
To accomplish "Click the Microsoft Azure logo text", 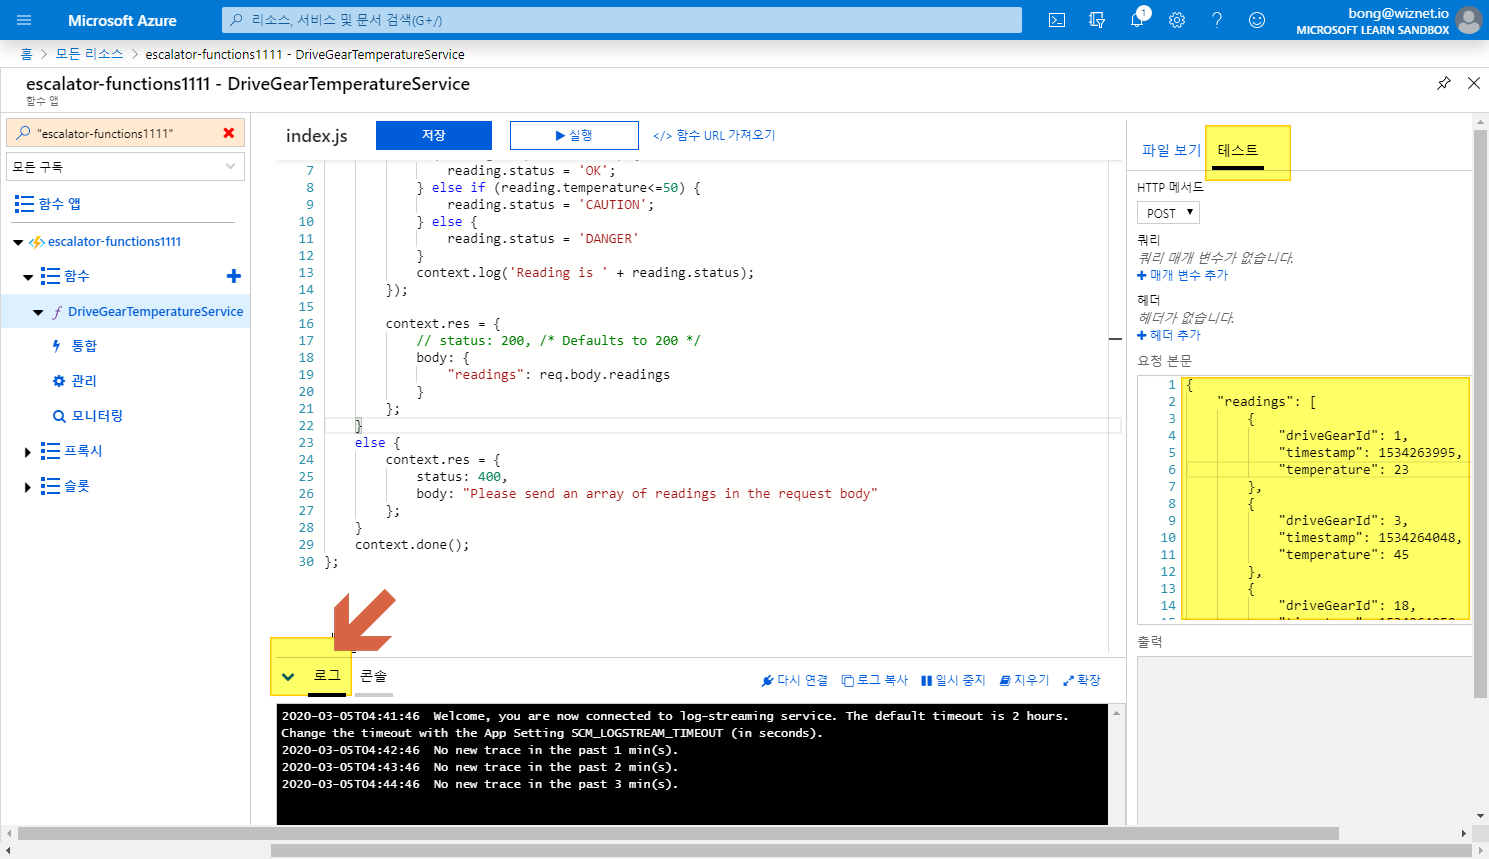I will coord(122,20).
